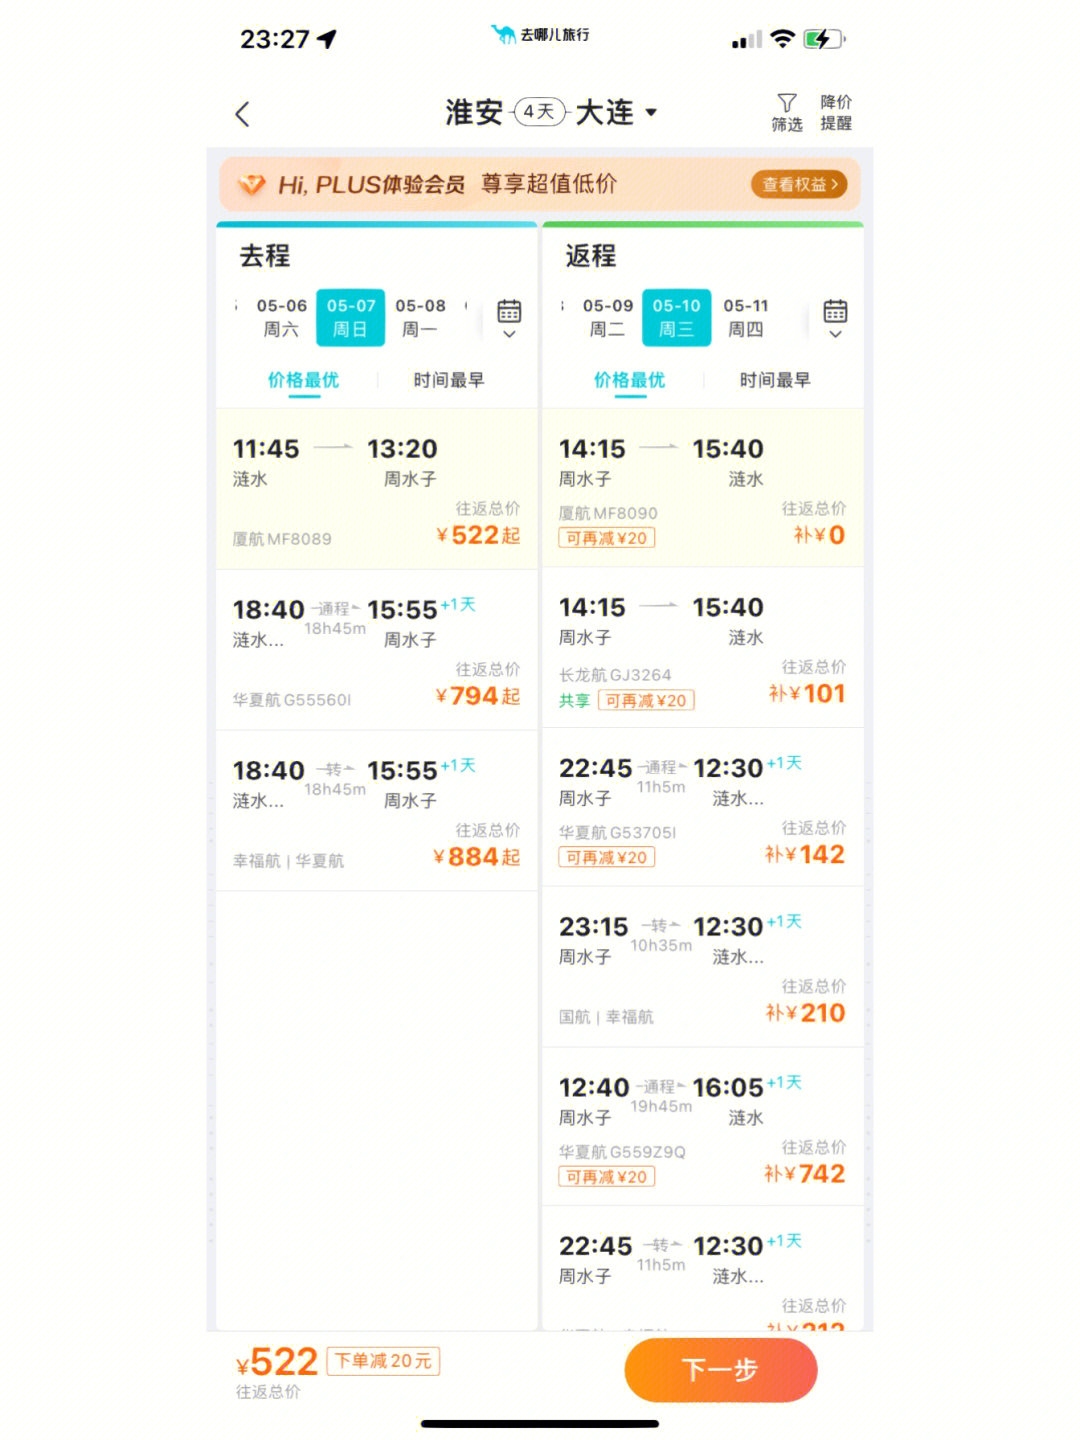Tap the battery charging status icon
Viewport: 1080px width, 1440px height.
click(823, 39)
